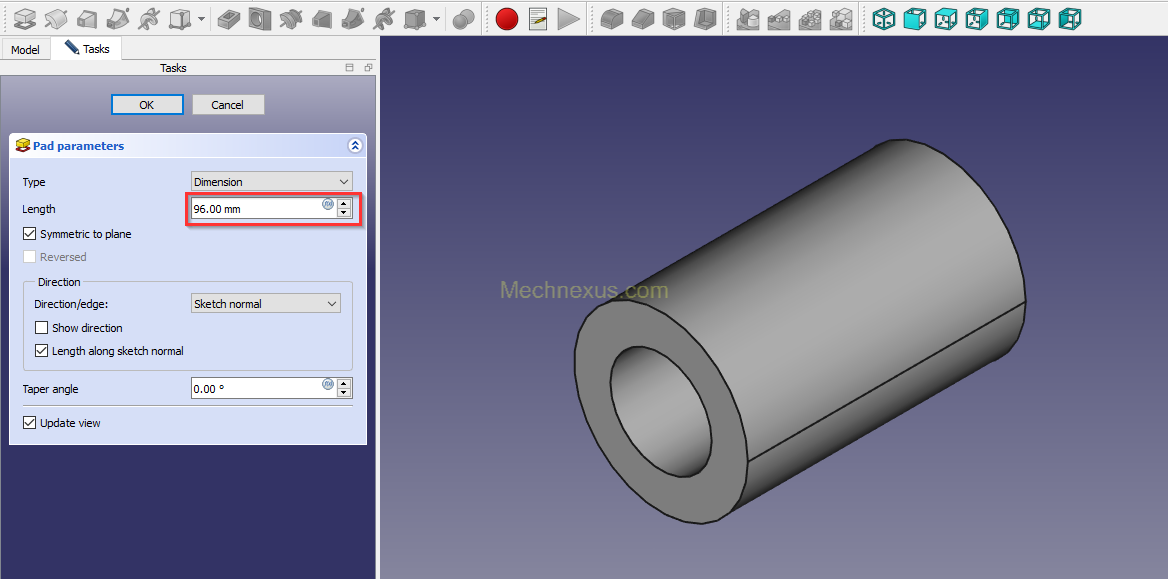Open the macros dialog notepad icon
The image size is (1168, 579).
(x=538, y=18)
